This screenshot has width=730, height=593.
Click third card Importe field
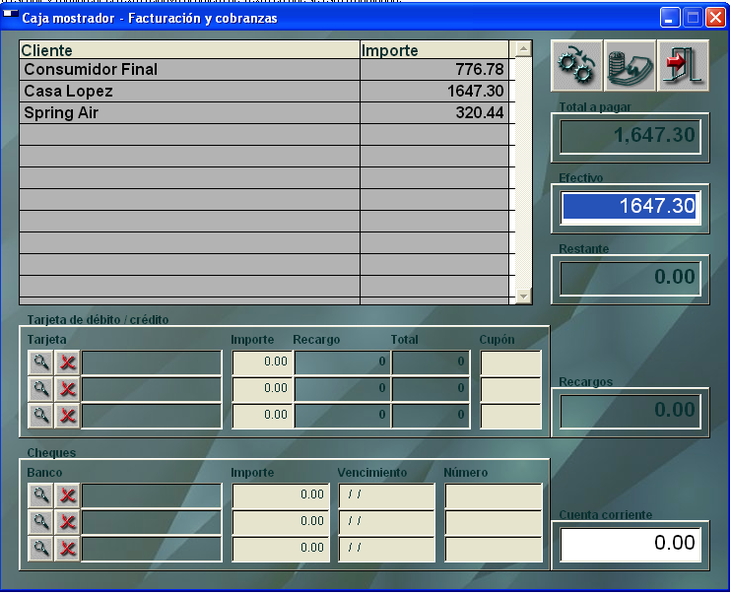coord(262,415)
